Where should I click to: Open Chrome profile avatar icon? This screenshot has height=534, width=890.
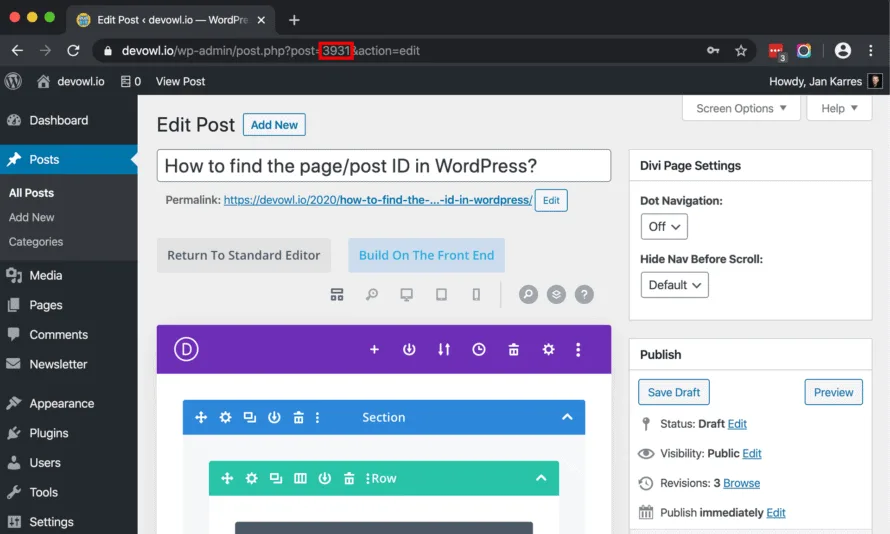tap(843, 51)
